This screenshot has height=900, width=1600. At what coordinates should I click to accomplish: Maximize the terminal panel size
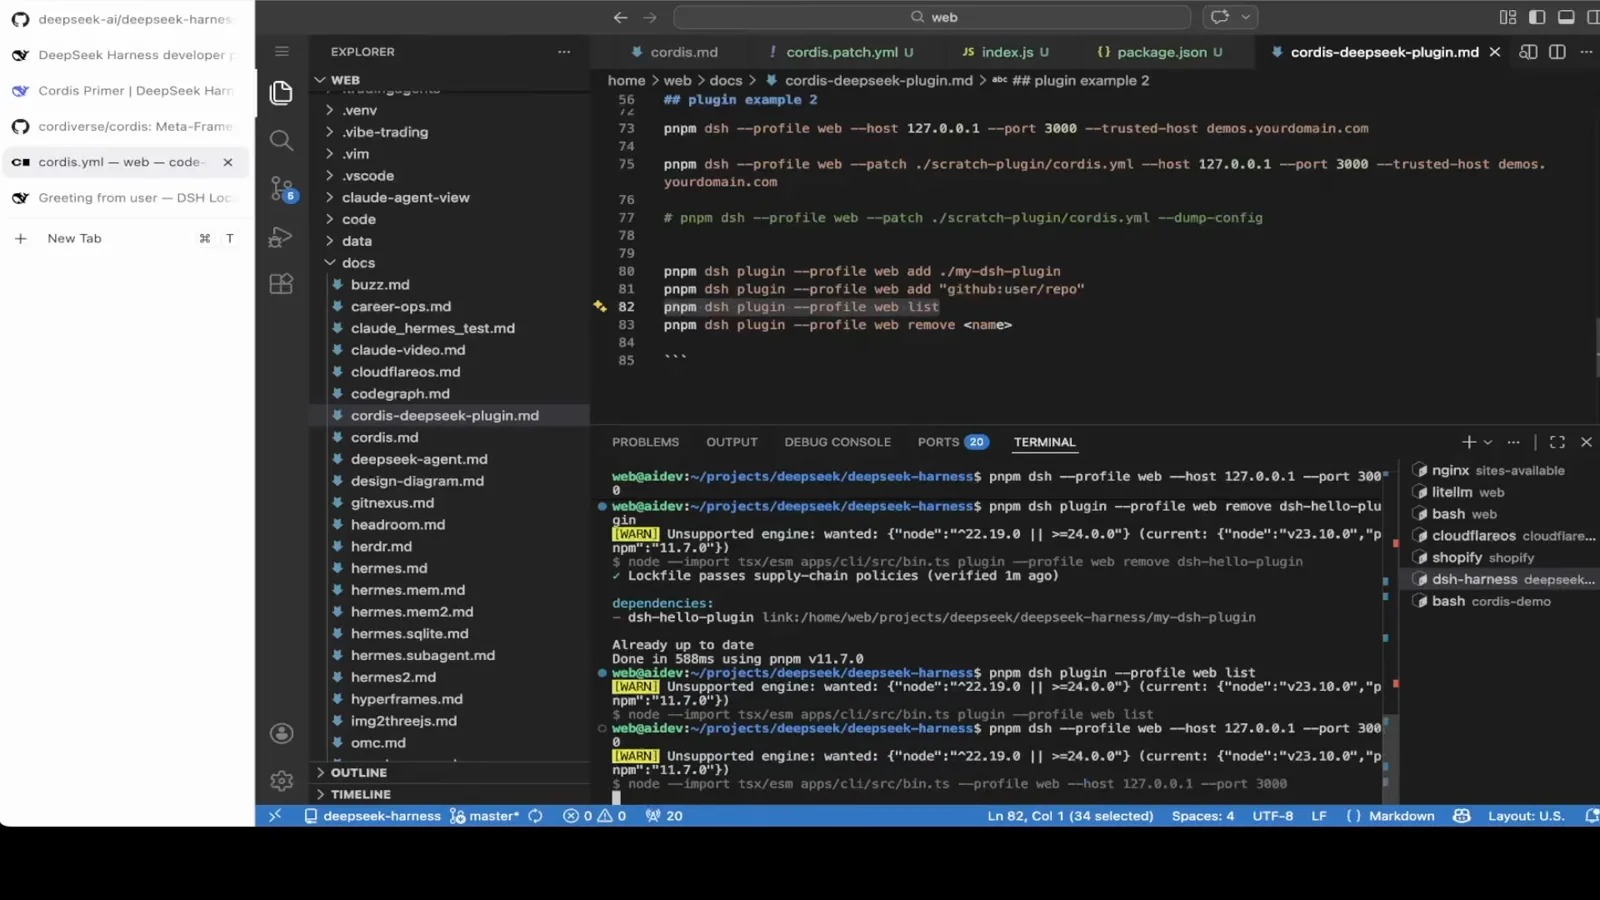[1557, 442]
